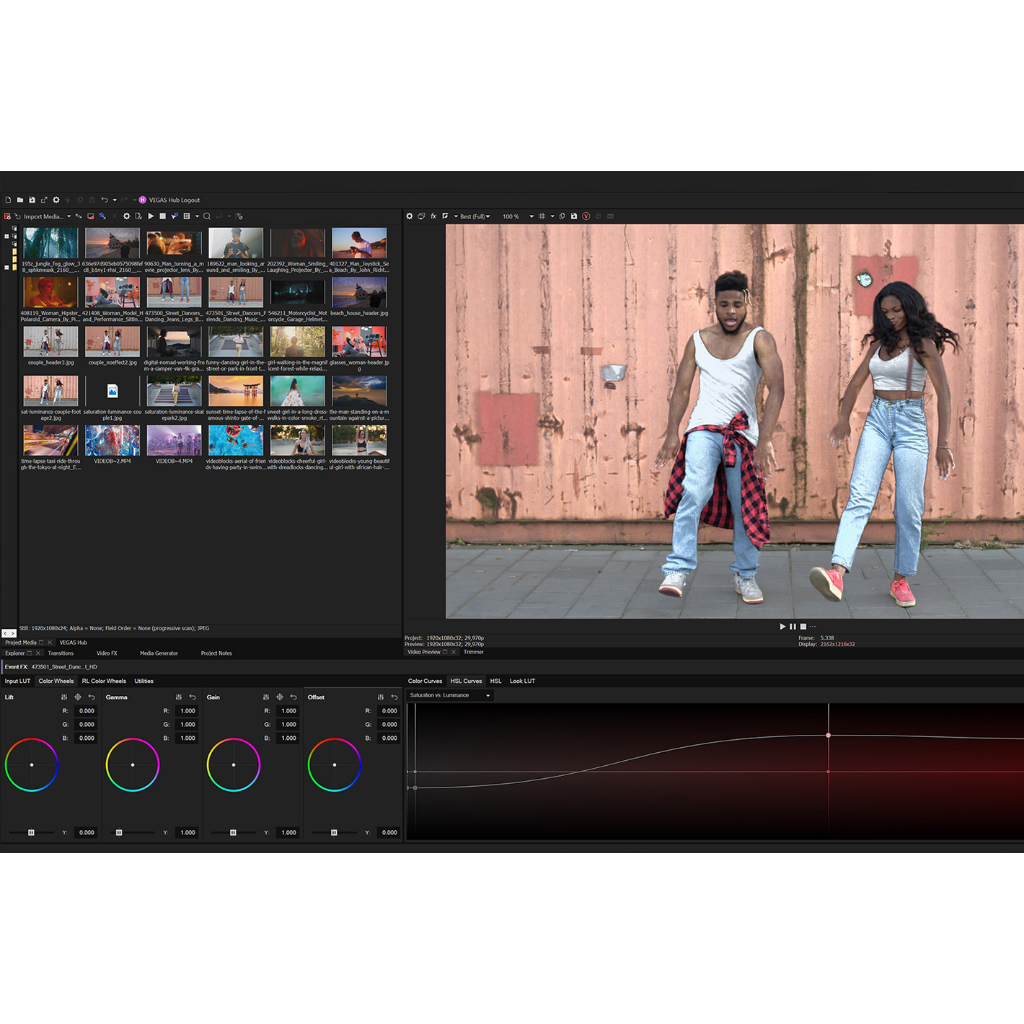
Task: Switch to the Color Curves tab
Action: click(425, 681)
